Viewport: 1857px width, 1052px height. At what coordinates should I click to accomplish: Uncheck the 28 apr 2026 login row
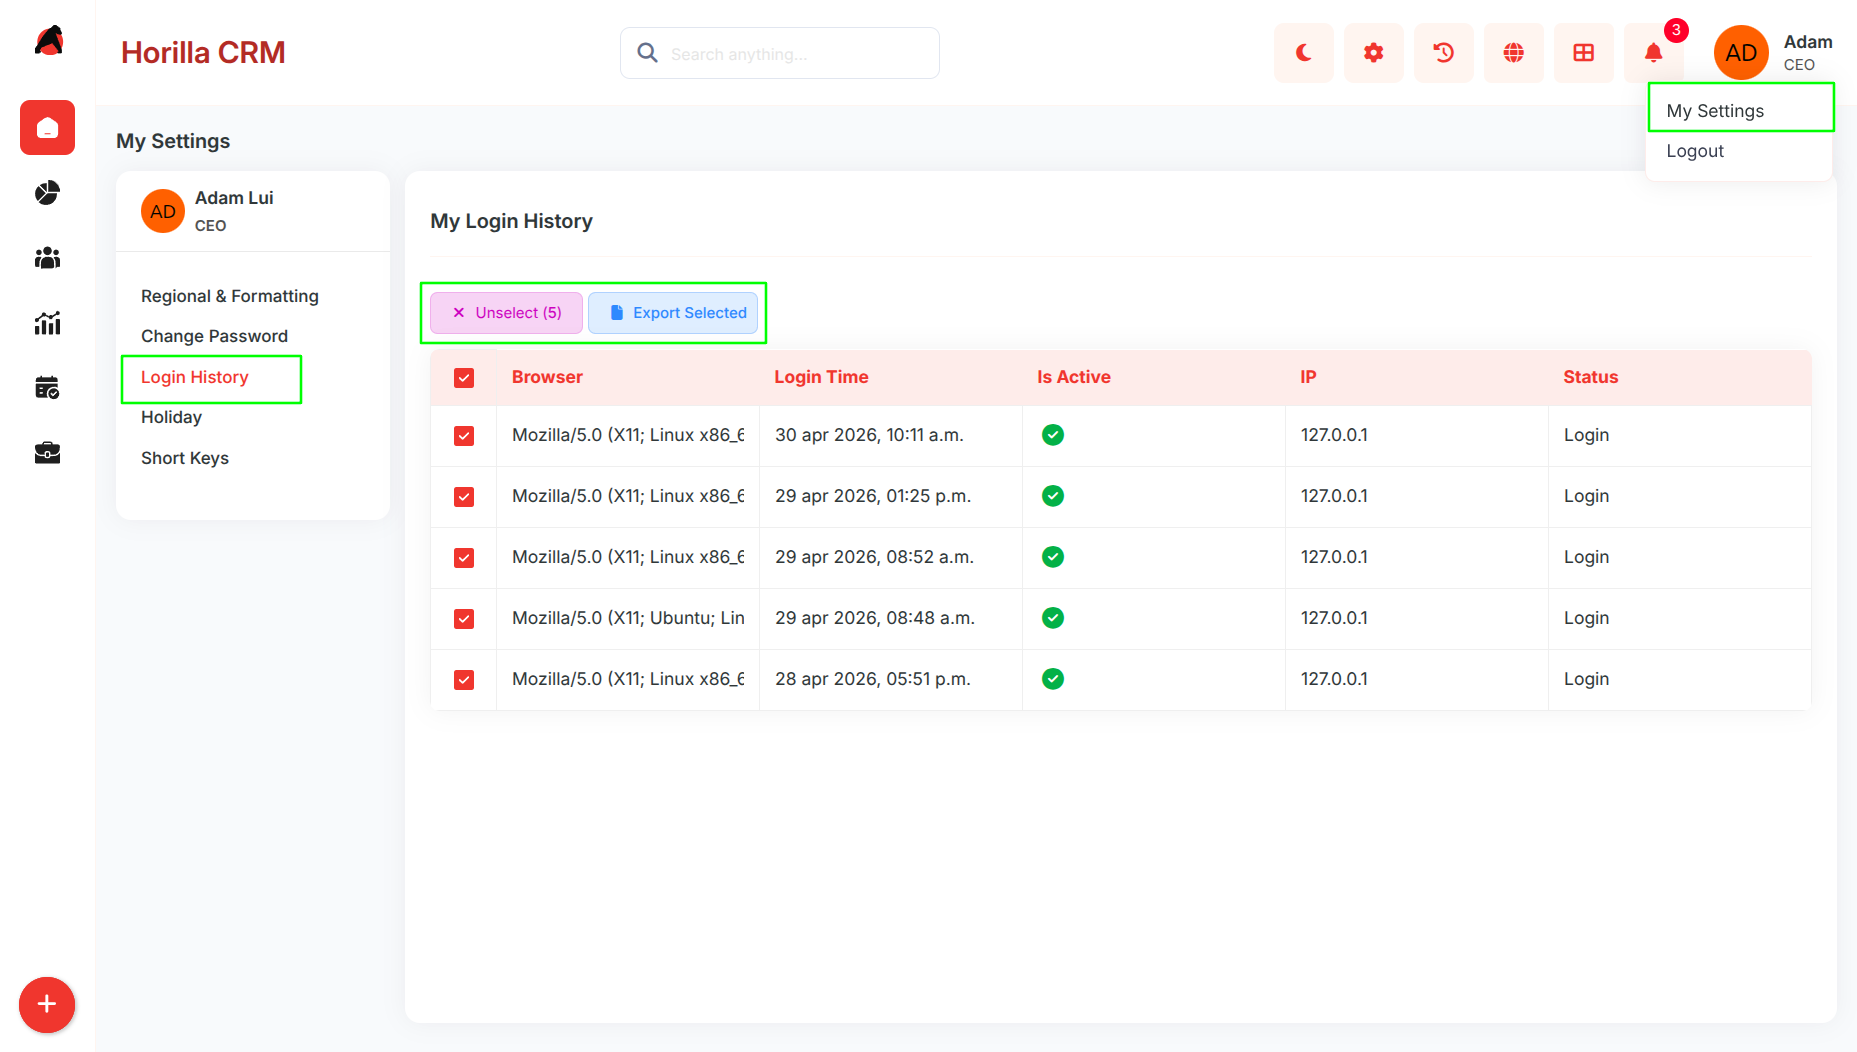[464, 680]
